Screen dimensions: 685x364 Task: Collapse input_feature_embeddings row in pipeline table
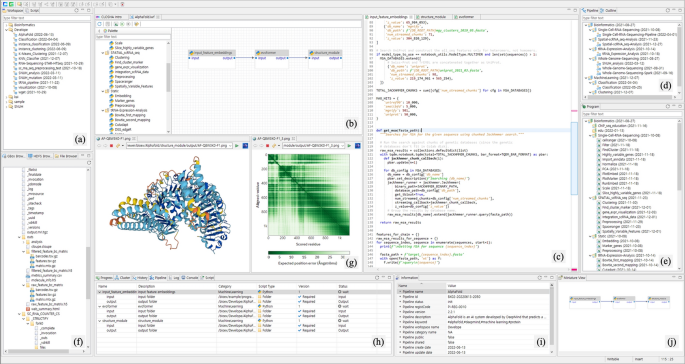pyautogui.click(x=99, y=292)
